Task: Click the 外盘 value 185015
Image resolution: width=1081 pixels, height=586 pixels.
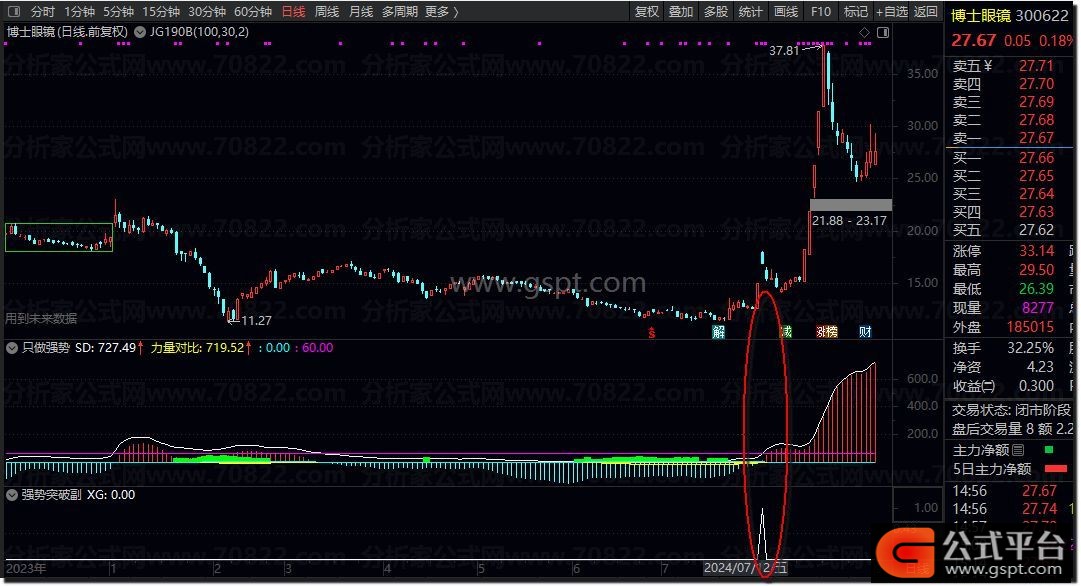Action: click(x=1031, y=327)
